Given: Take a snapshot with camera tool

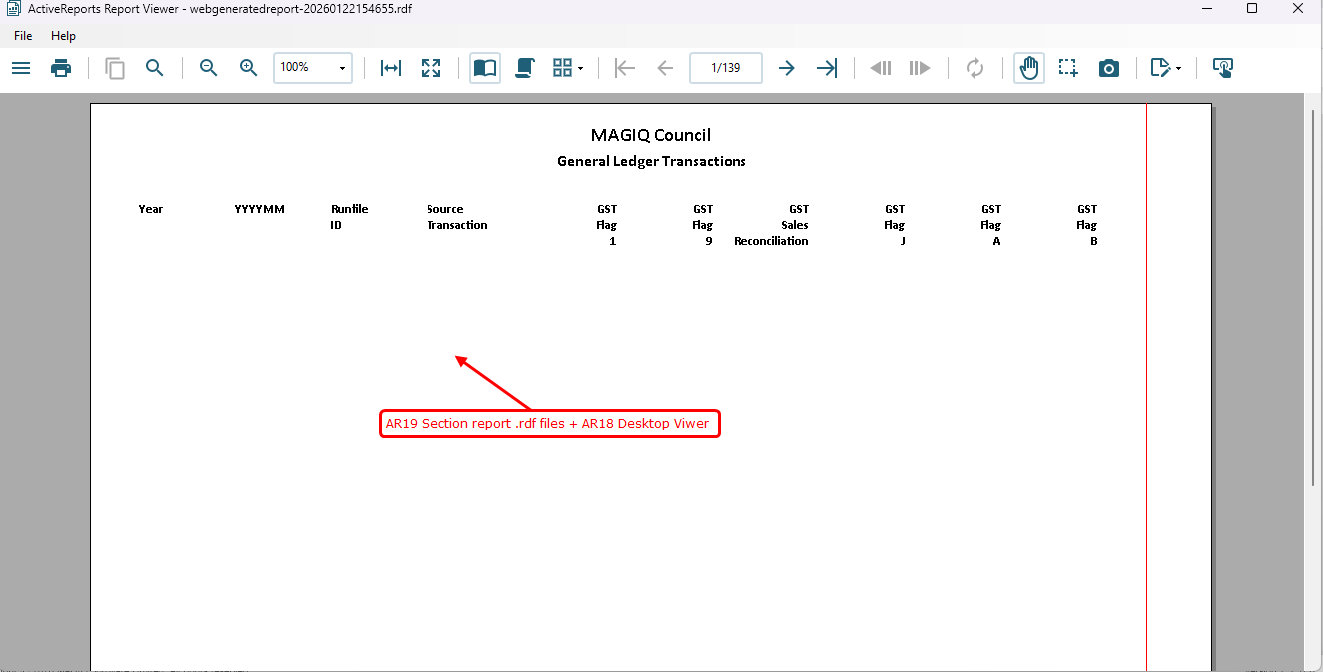Looking at the screenshot, I should [1108, 68].
